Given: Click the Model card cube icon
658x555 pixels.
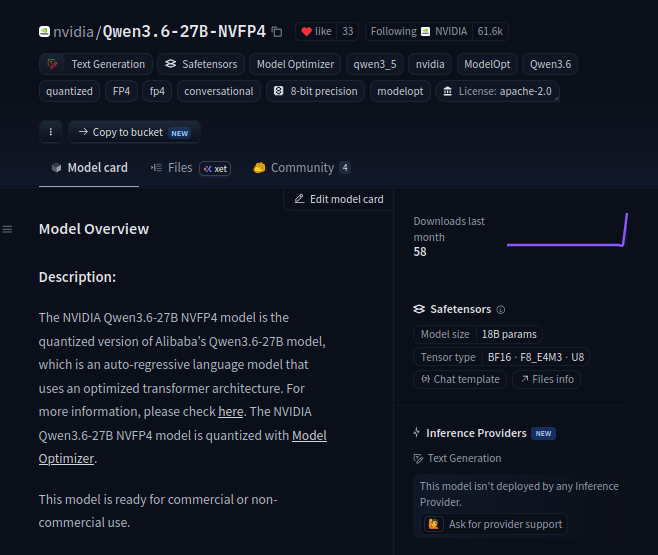Looking at the screenshot, I should coord(56,168).
